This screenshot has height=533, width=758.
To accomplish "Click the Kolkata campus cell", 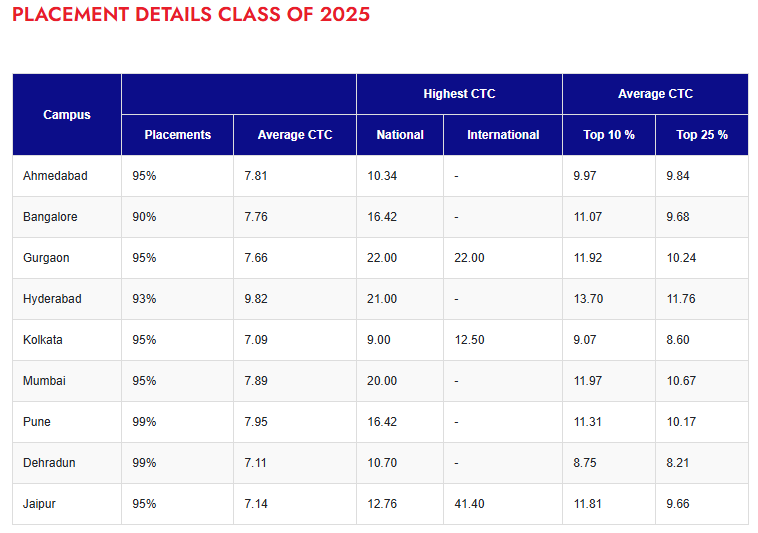I will [x=43, y=340].
